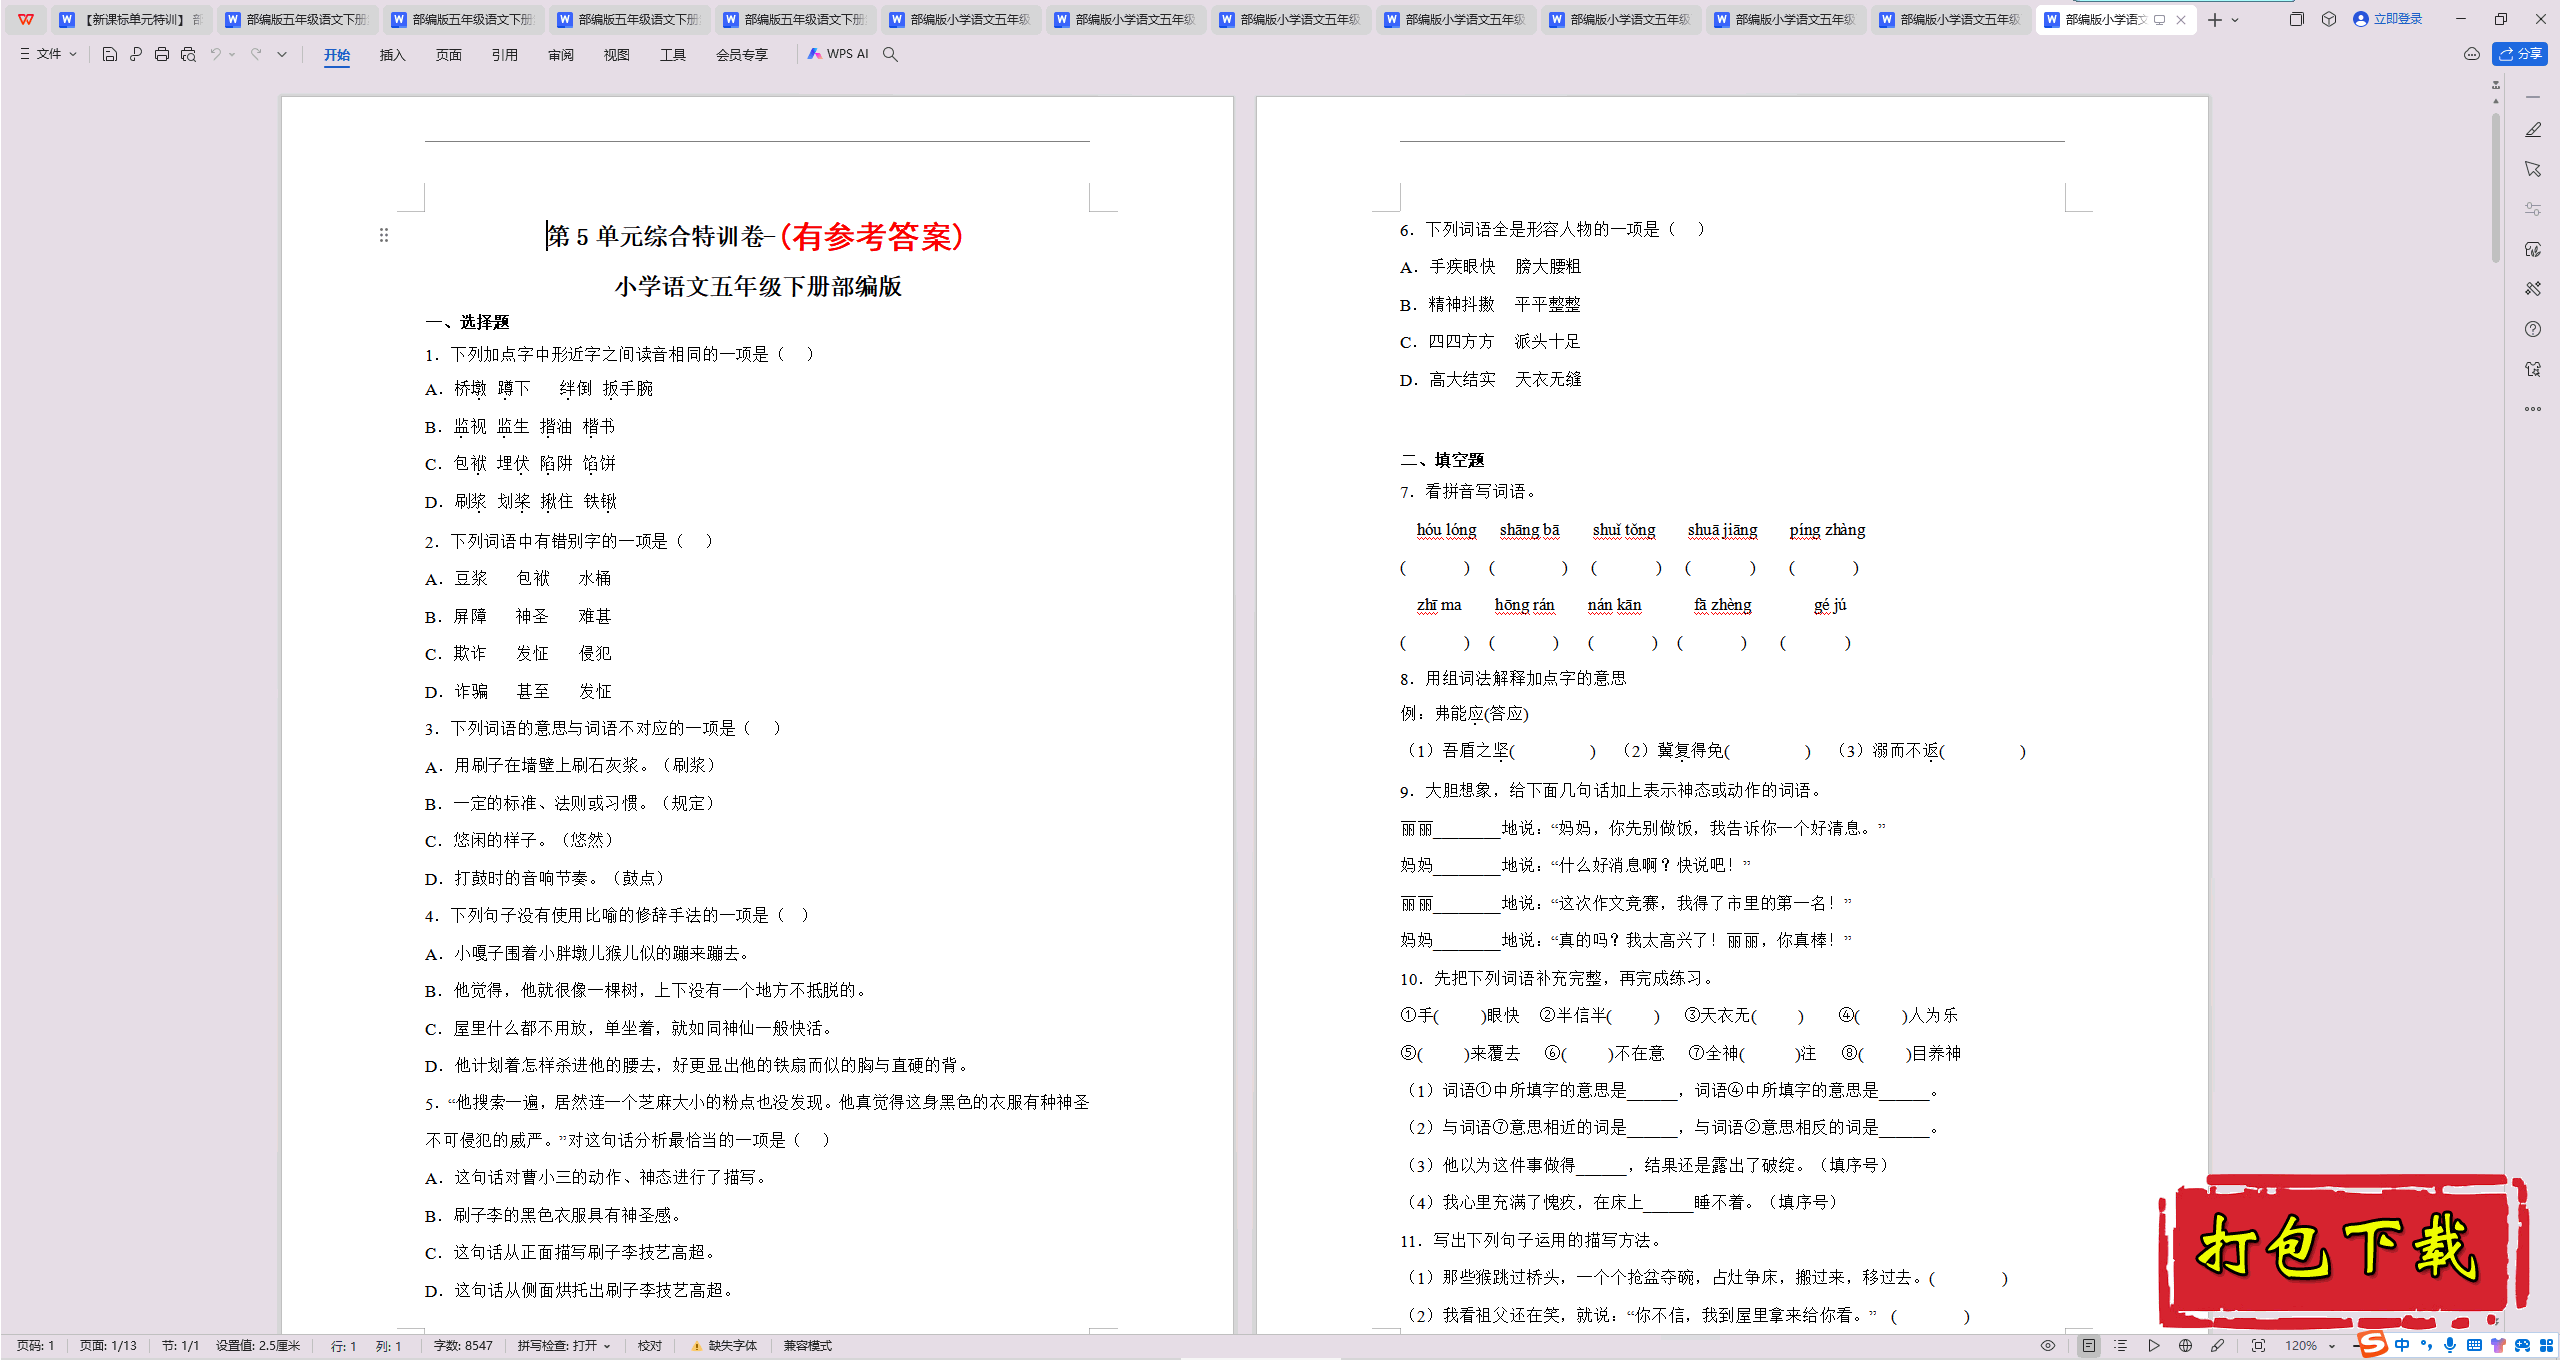Click the WPS home logo icon
This screenshot has width=2560, height=1360.
(x=26, y=19)
